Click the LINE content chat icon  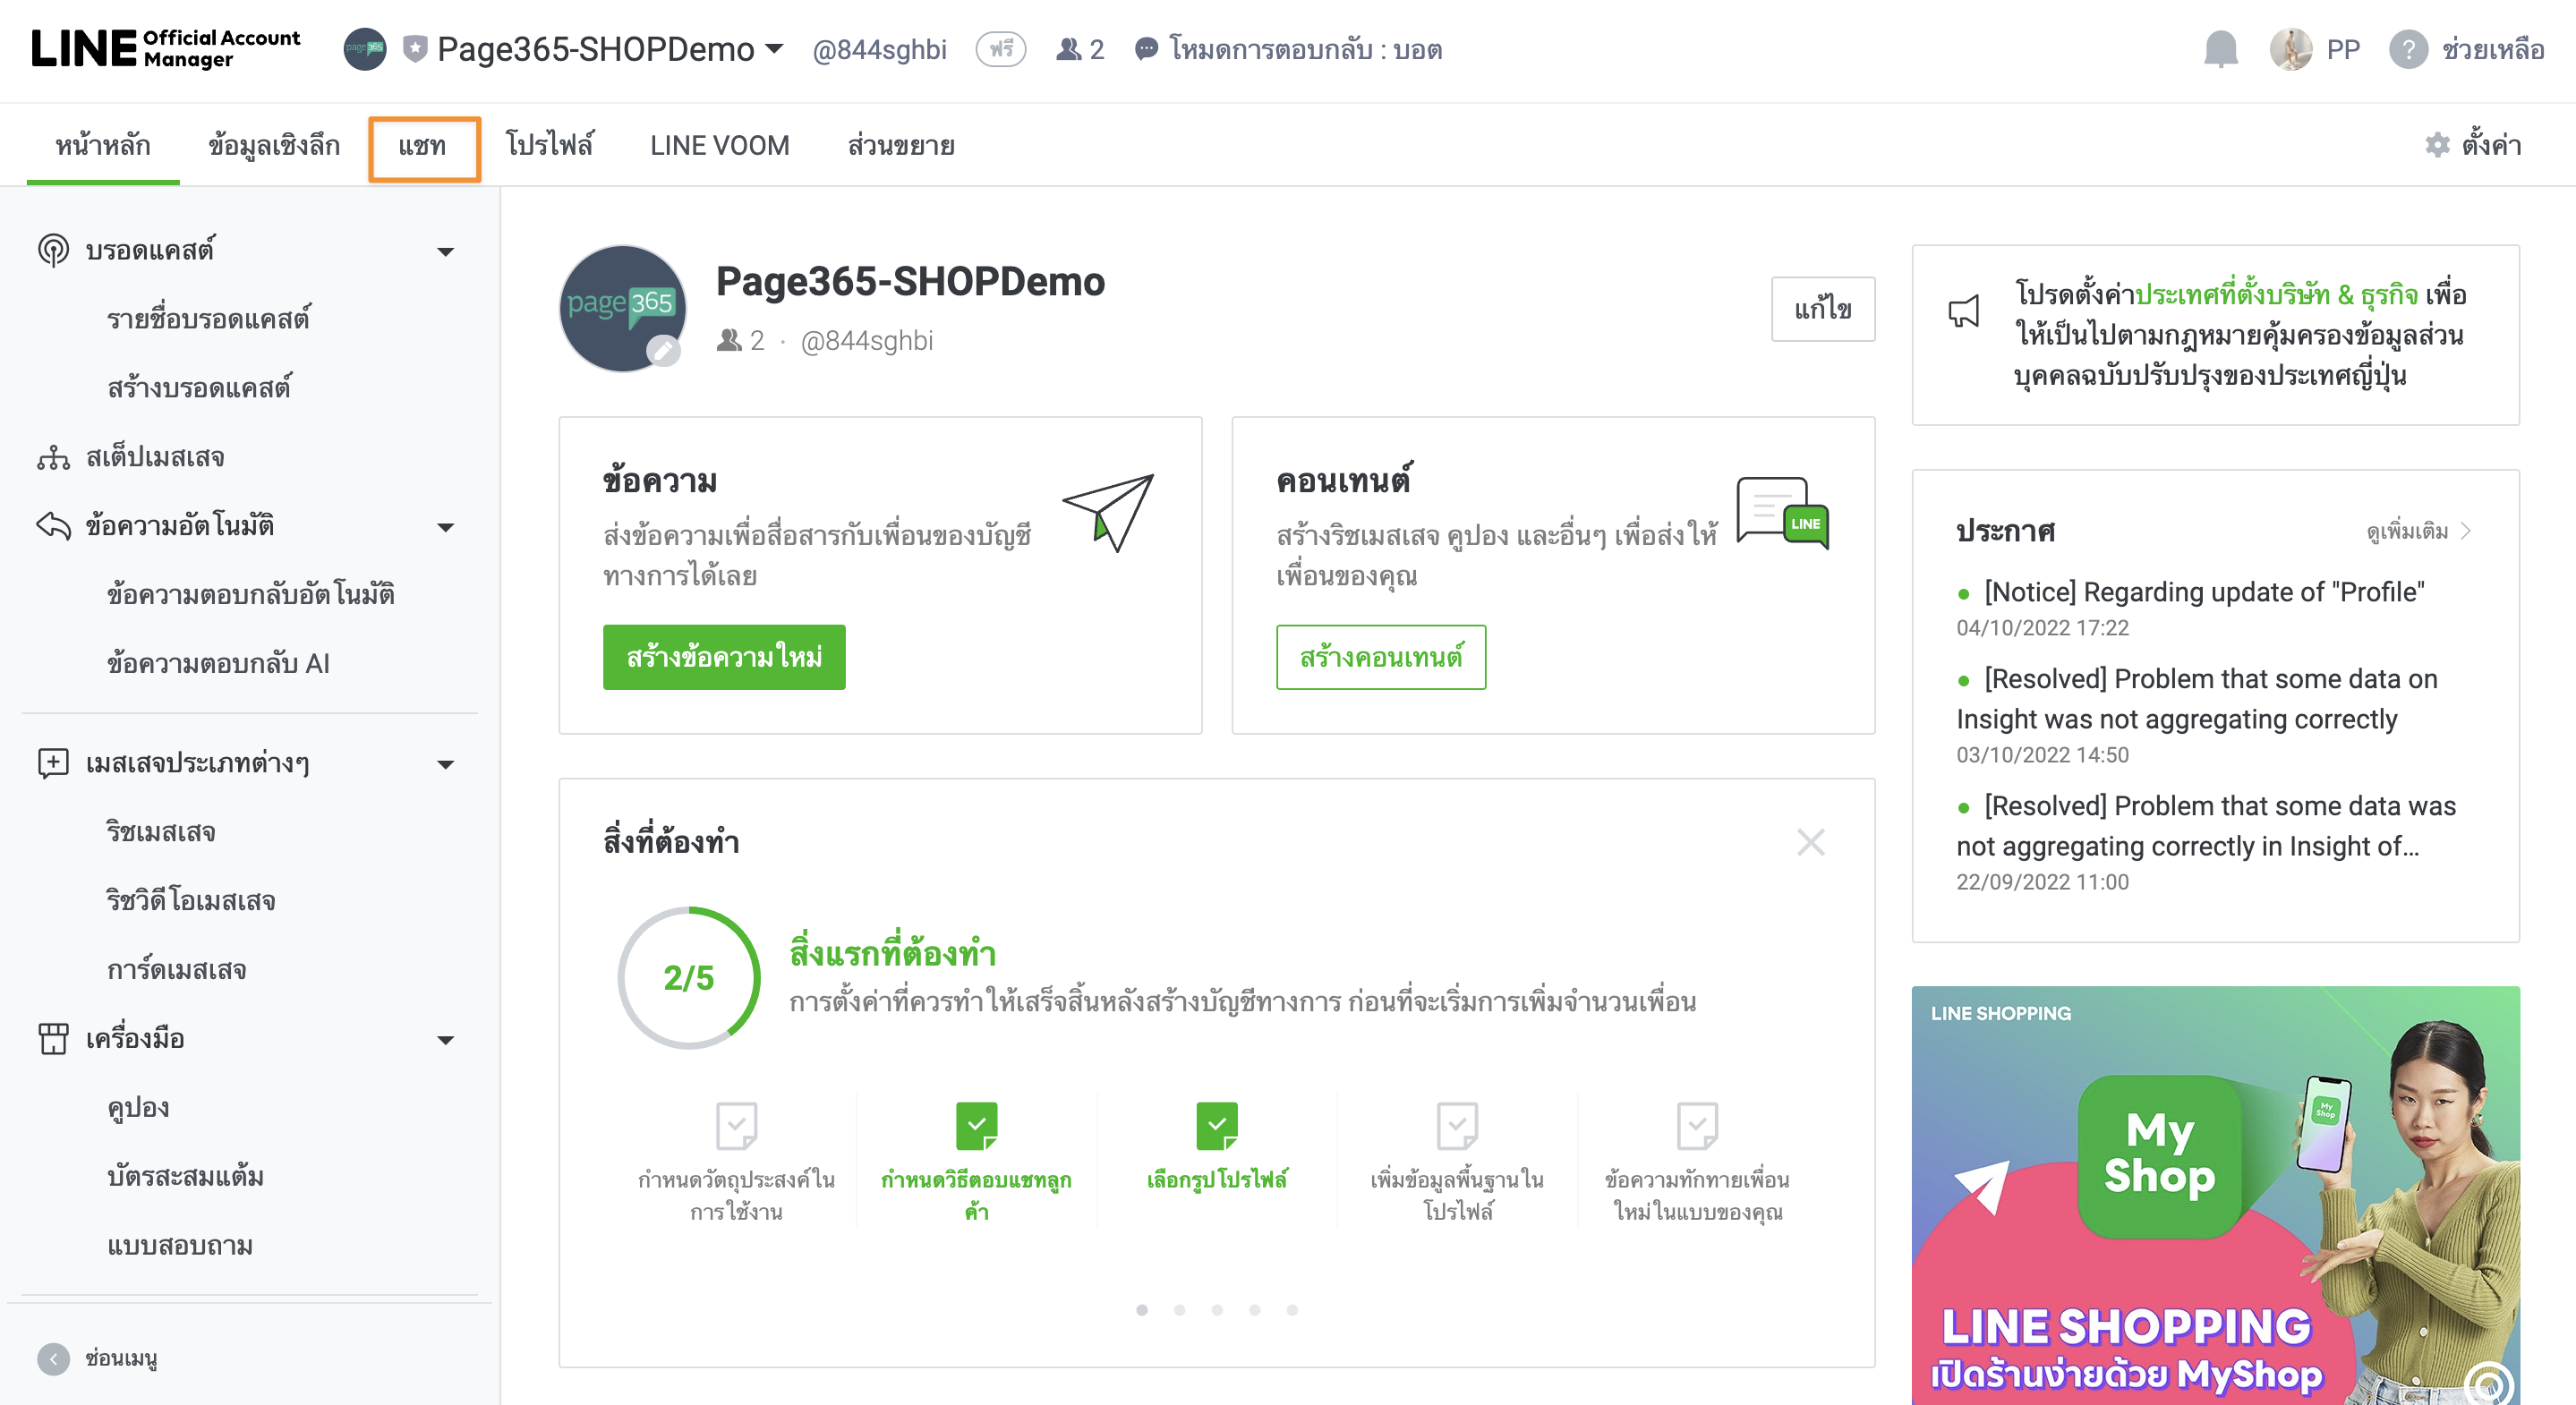pos(1783,513)
